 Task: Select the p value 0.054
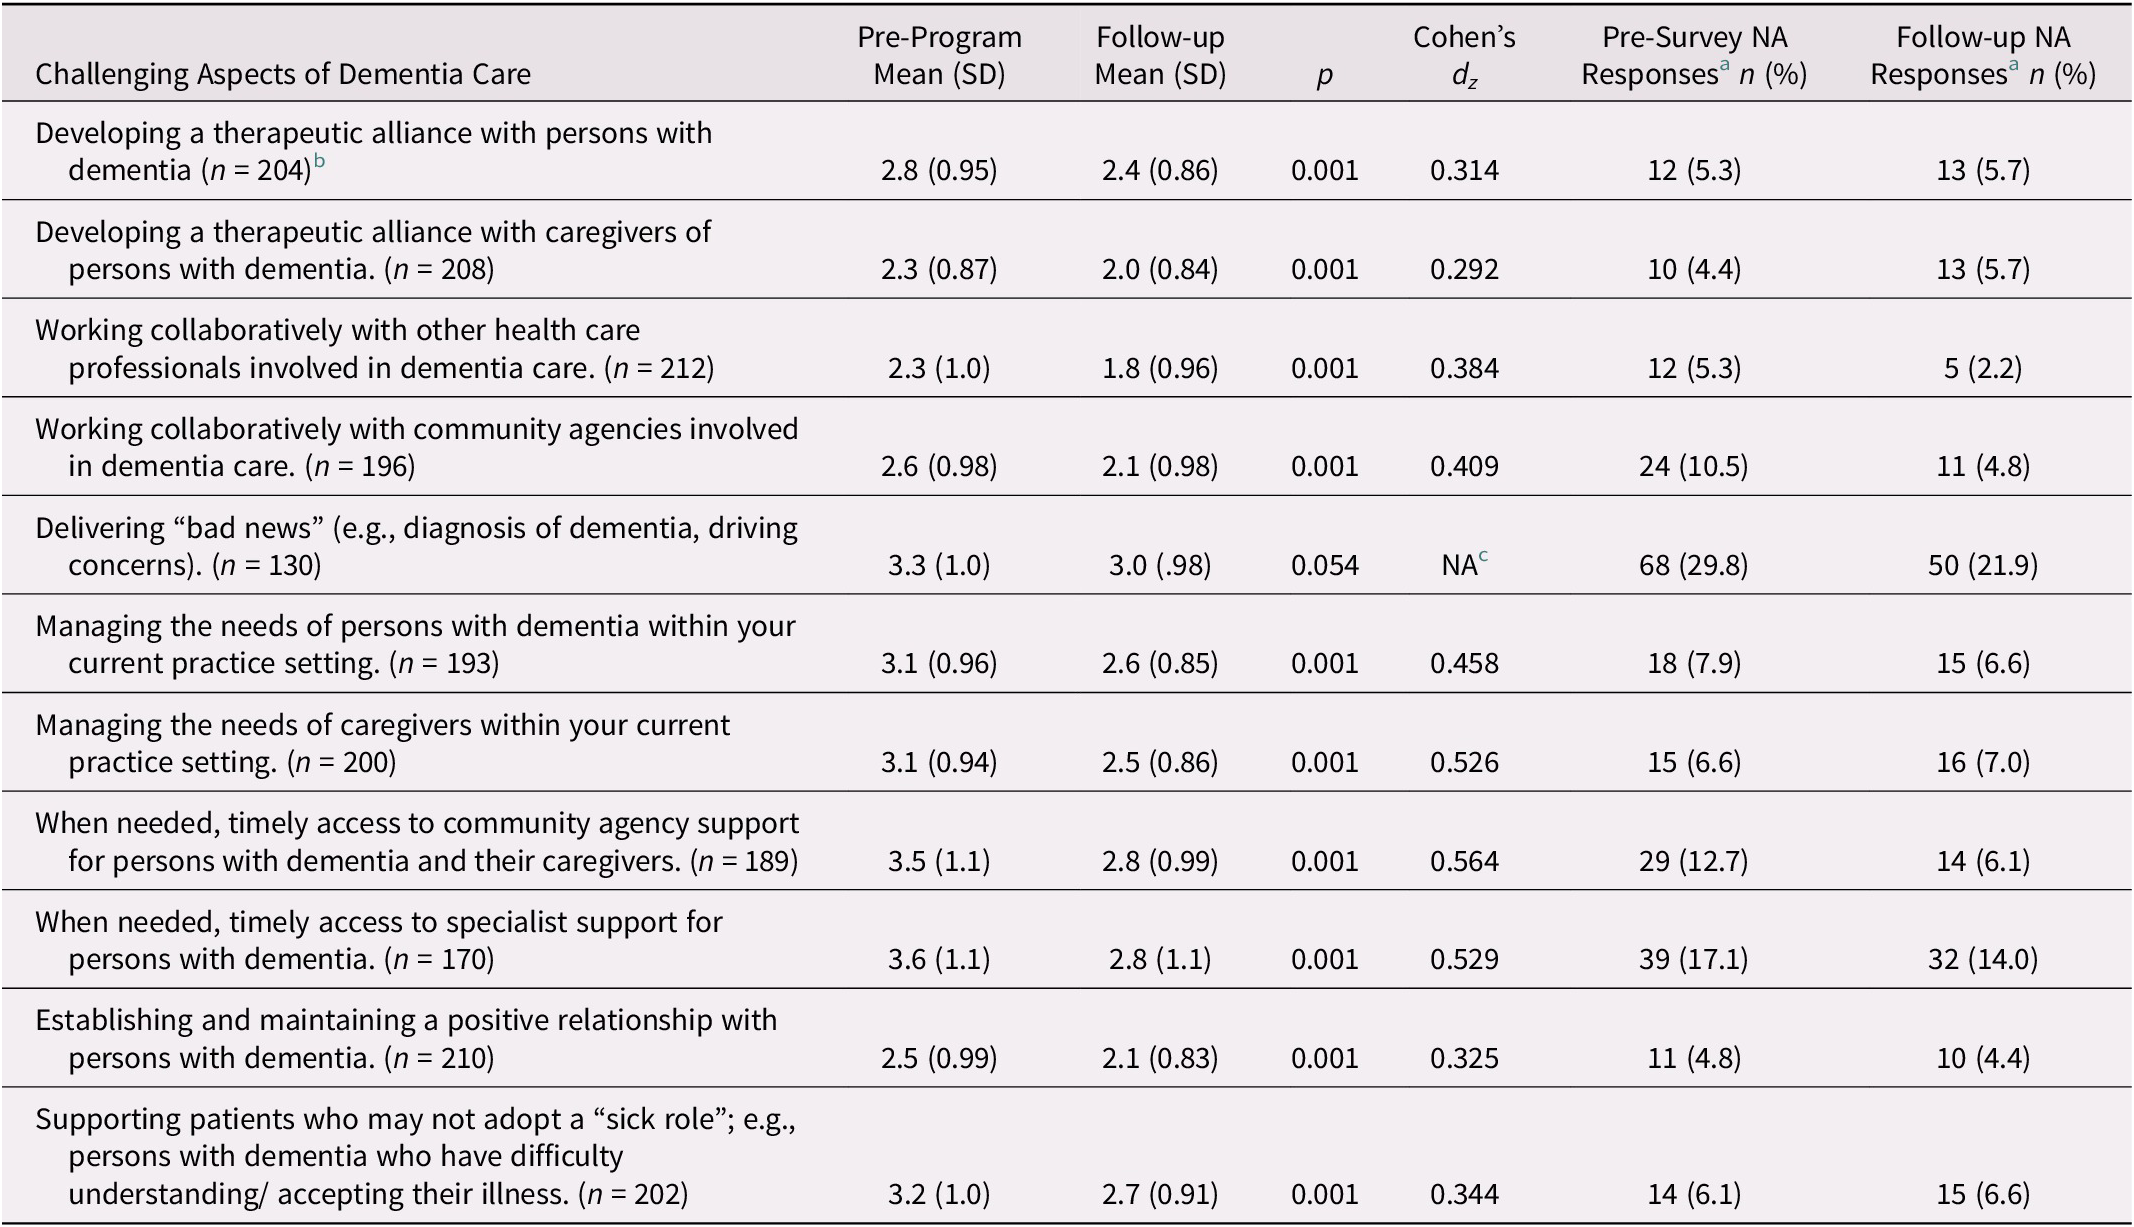1324,566
